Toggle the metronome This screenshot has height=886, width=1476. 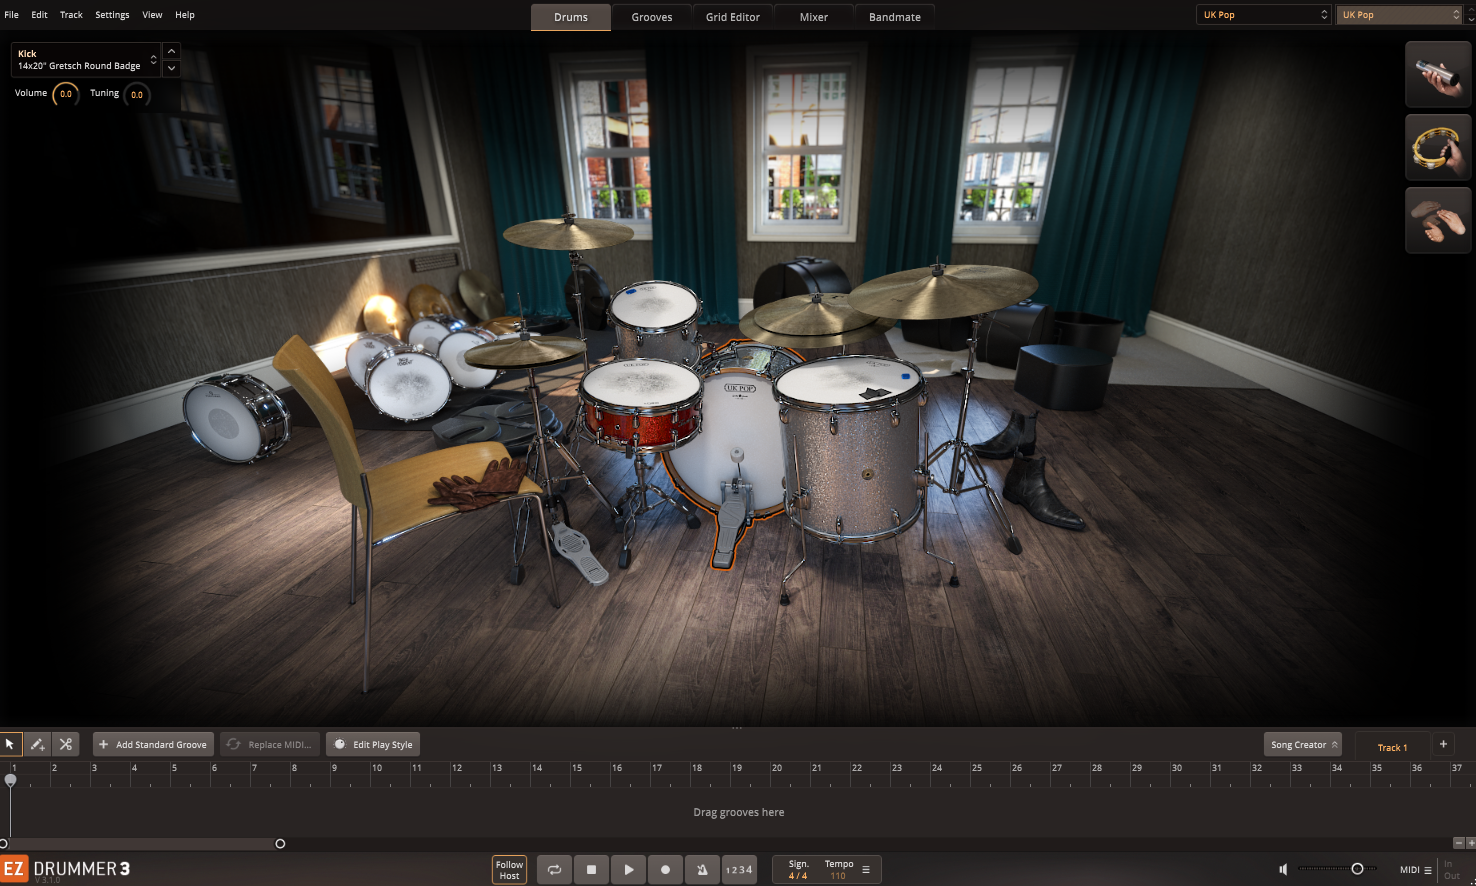702,870
